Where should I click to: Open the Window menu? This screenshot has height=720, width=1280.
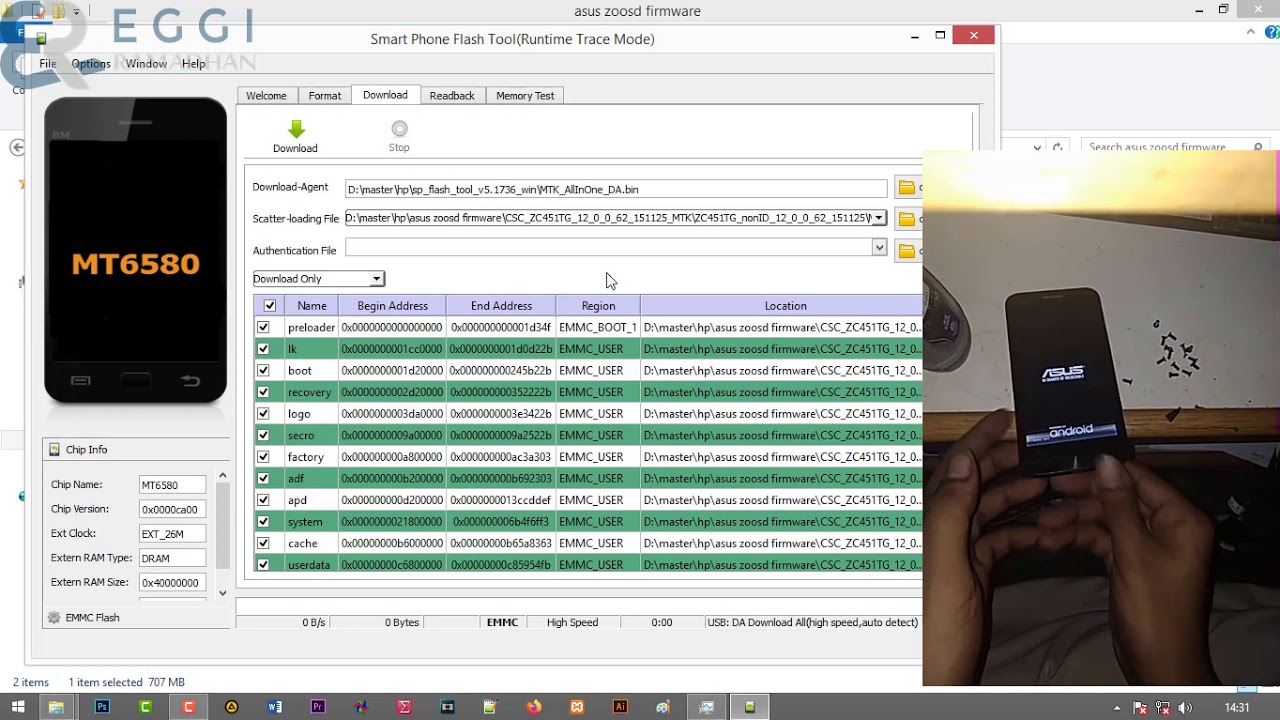[146, 64]
